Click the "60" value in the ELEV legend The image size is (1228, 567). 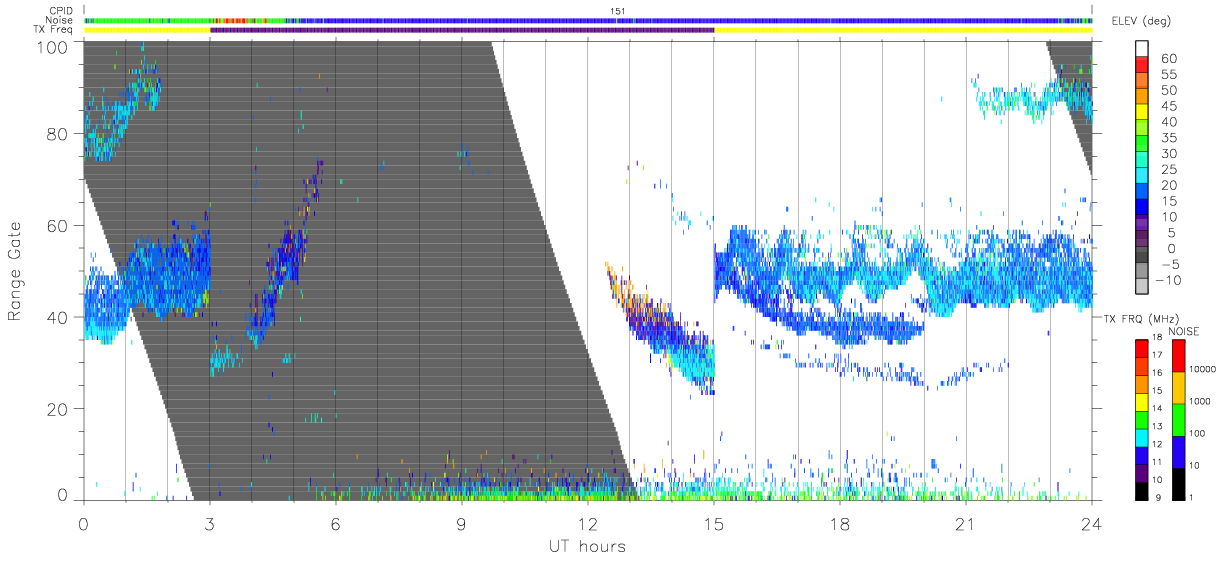click(1168, 58)
